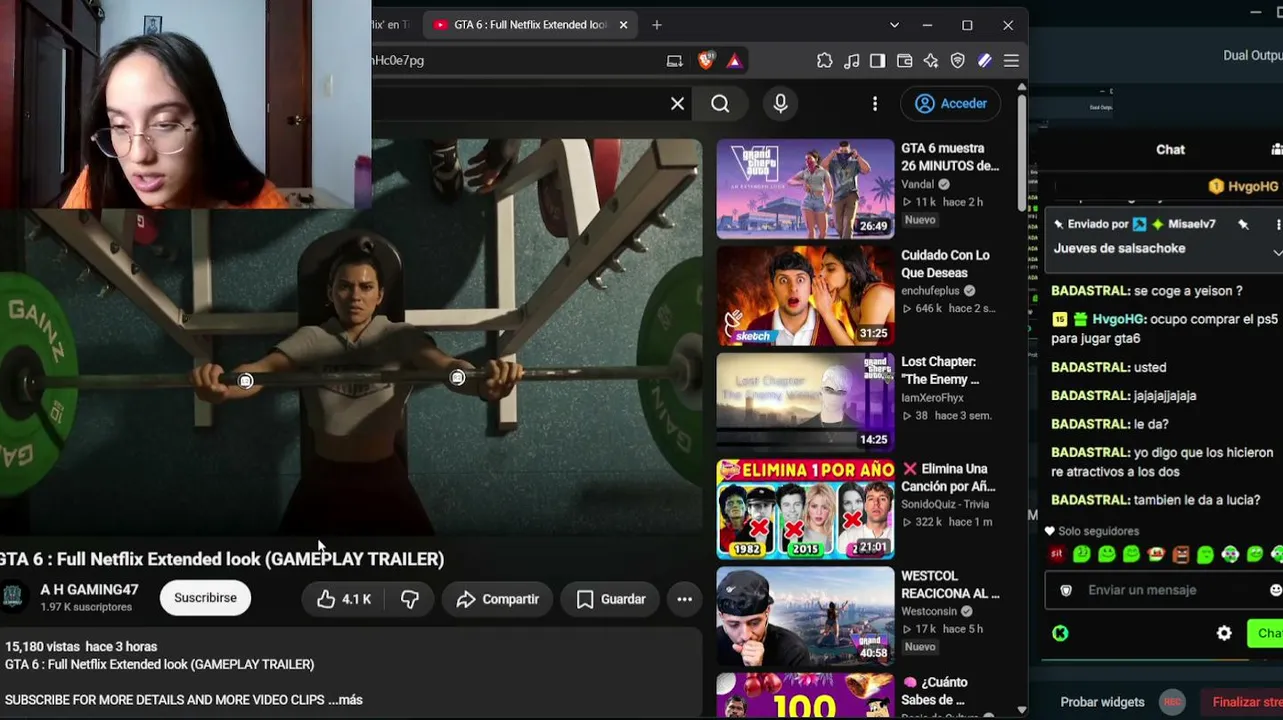
Task: Click the Vandal channel name
Action: click(918, 184)
